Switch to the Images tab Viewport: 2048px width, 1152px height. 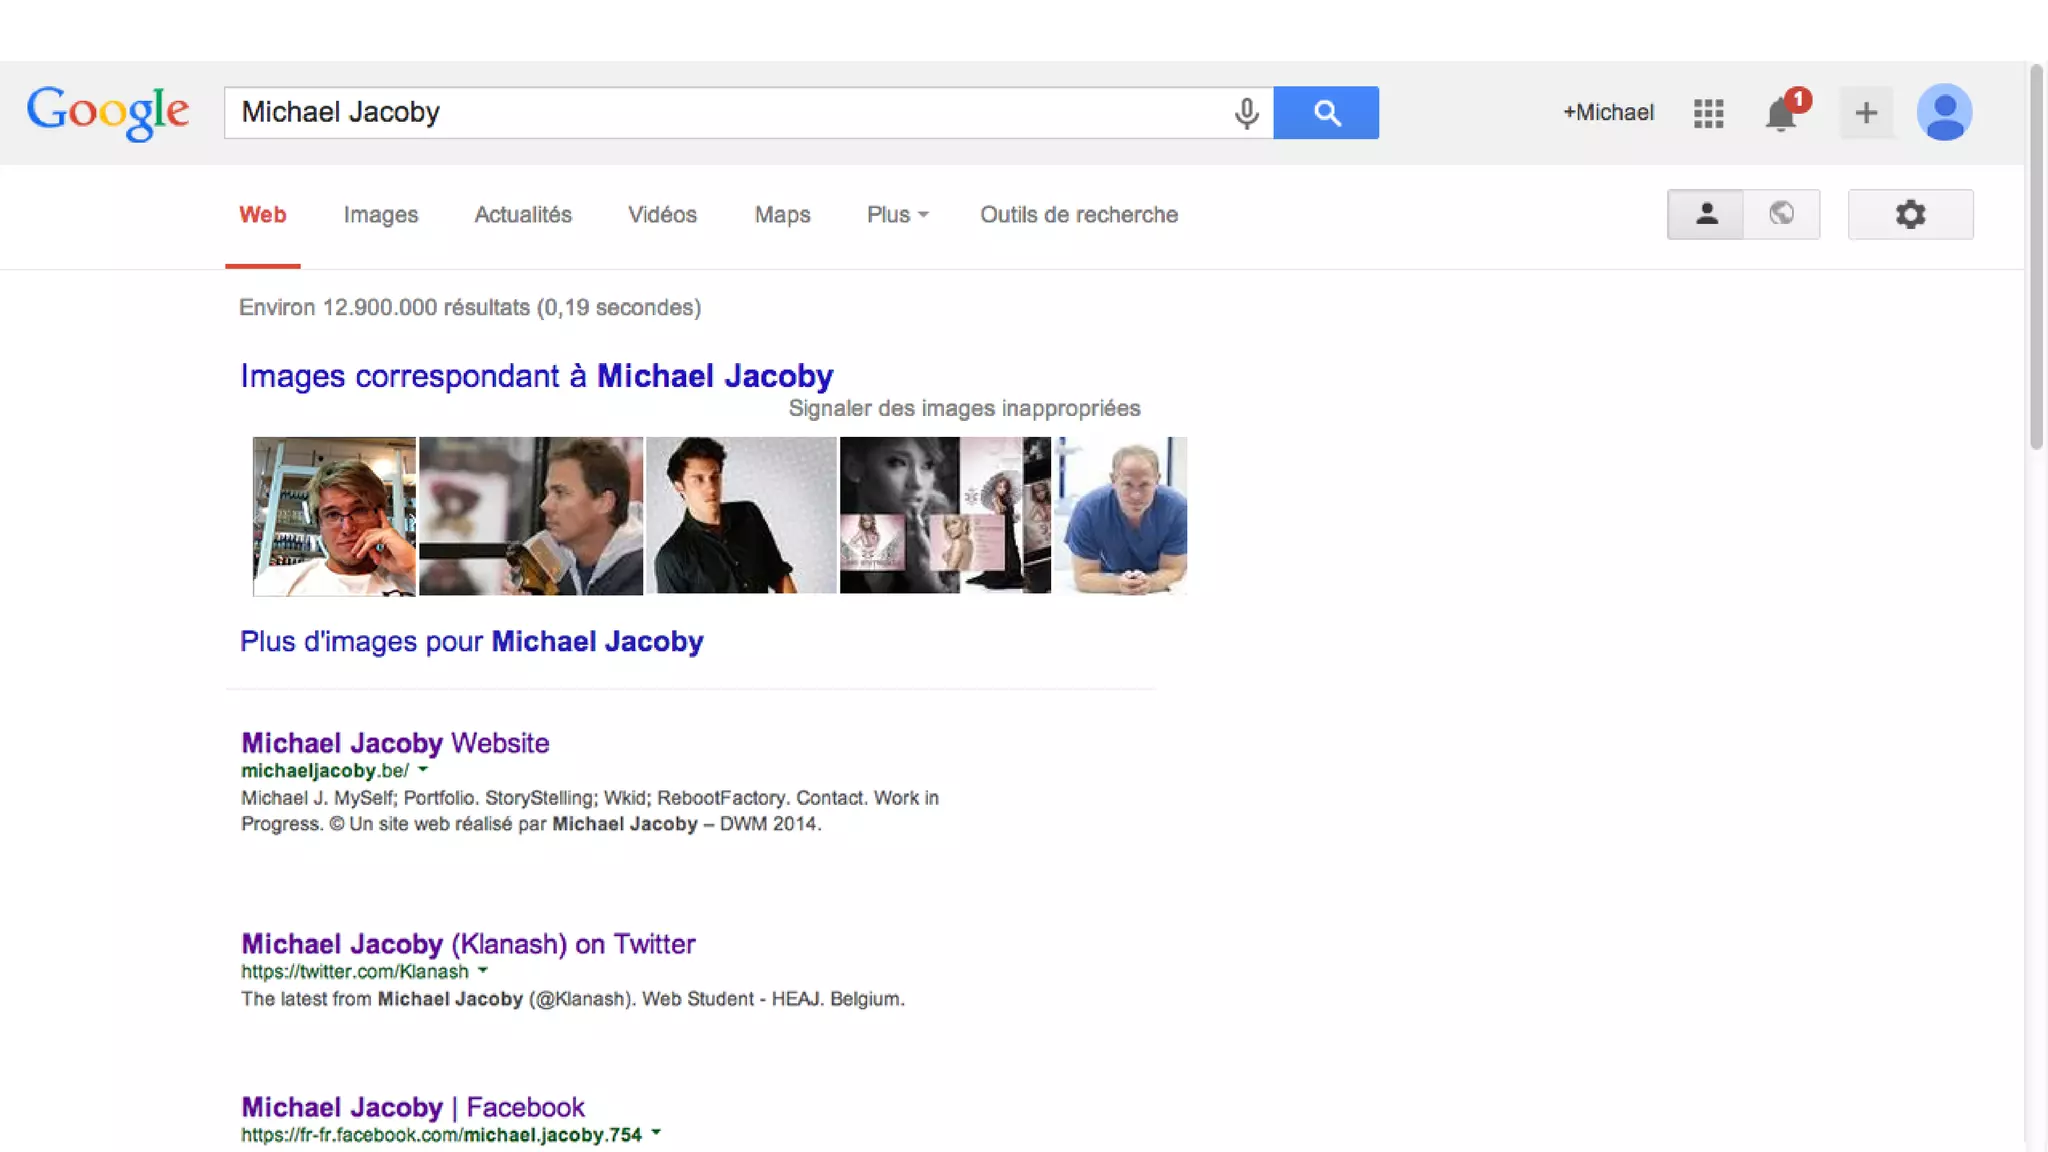(x=380, y=215)
